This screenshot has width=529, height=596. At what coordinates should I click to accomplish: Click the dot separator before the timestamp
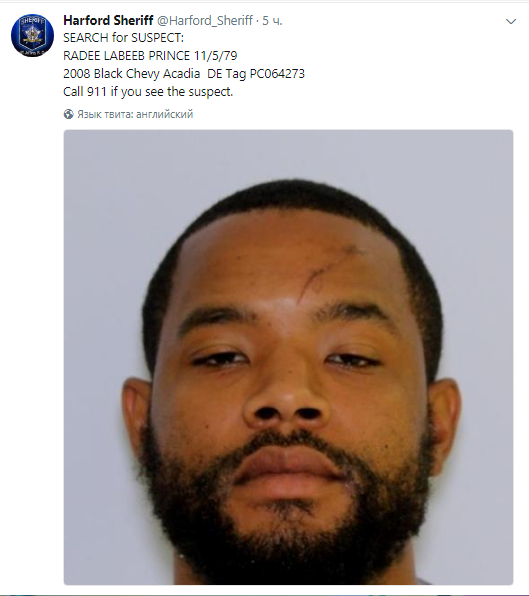258,21
